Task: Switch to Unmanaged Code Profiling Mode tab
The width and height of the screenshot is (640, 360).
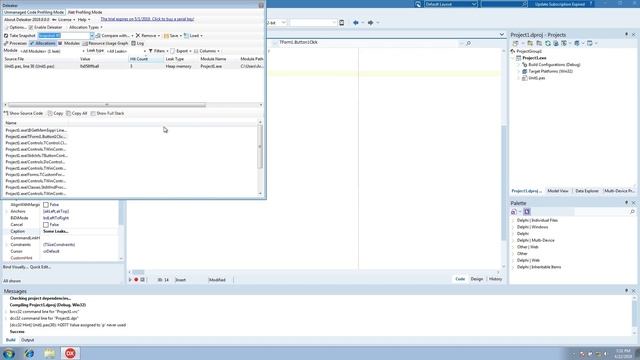Action: (34, 12)
